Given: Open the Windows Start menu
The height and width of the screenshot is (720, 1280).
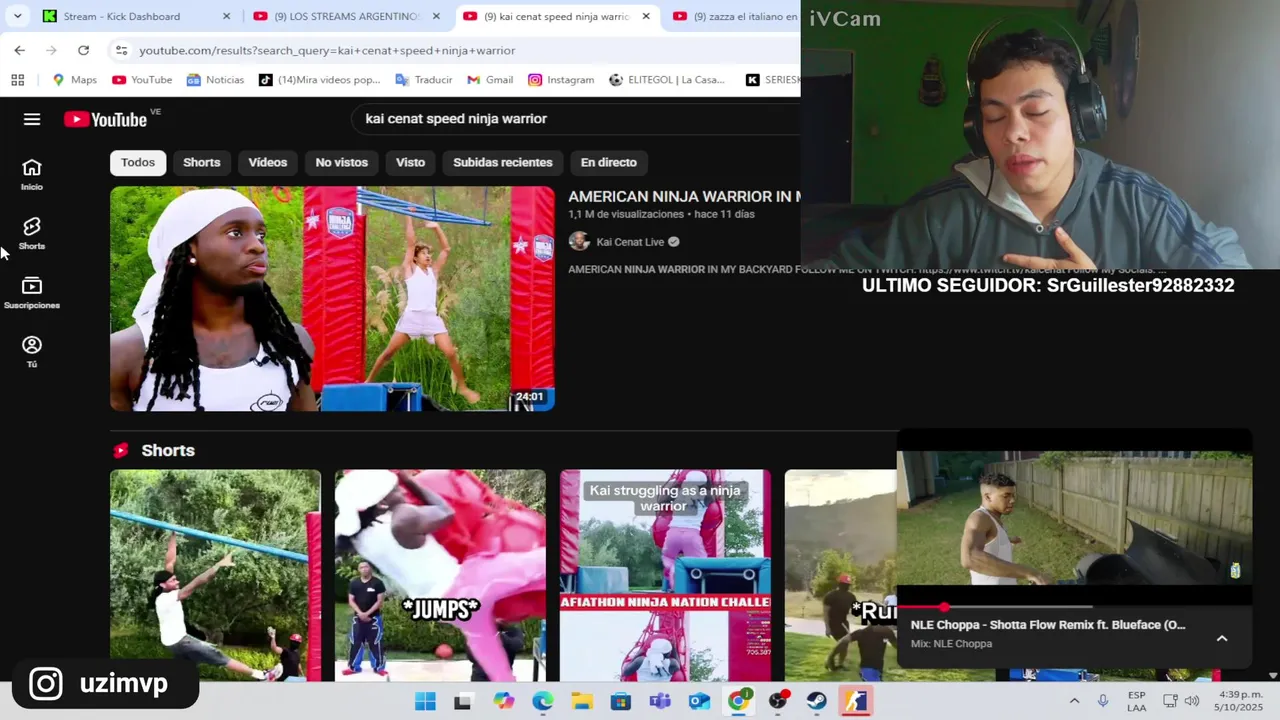Looking at the screenshot, I should [x=425, y=701].
